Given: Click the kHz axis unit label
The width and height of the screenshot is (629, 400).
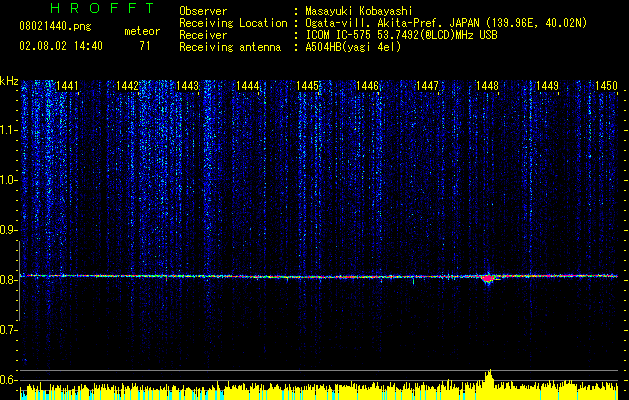Looking at the screenshot, I should pyautogui.click(x=9, y=80).
